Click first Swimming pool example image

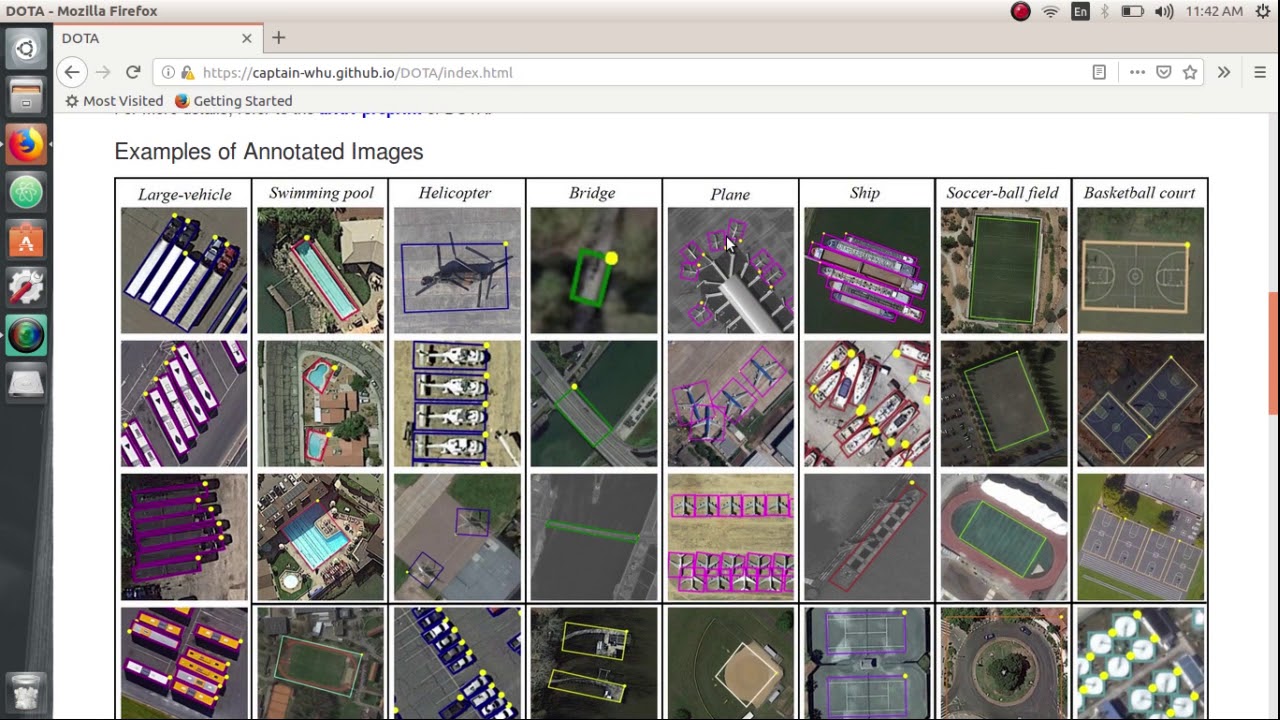(x=321, y=270)
